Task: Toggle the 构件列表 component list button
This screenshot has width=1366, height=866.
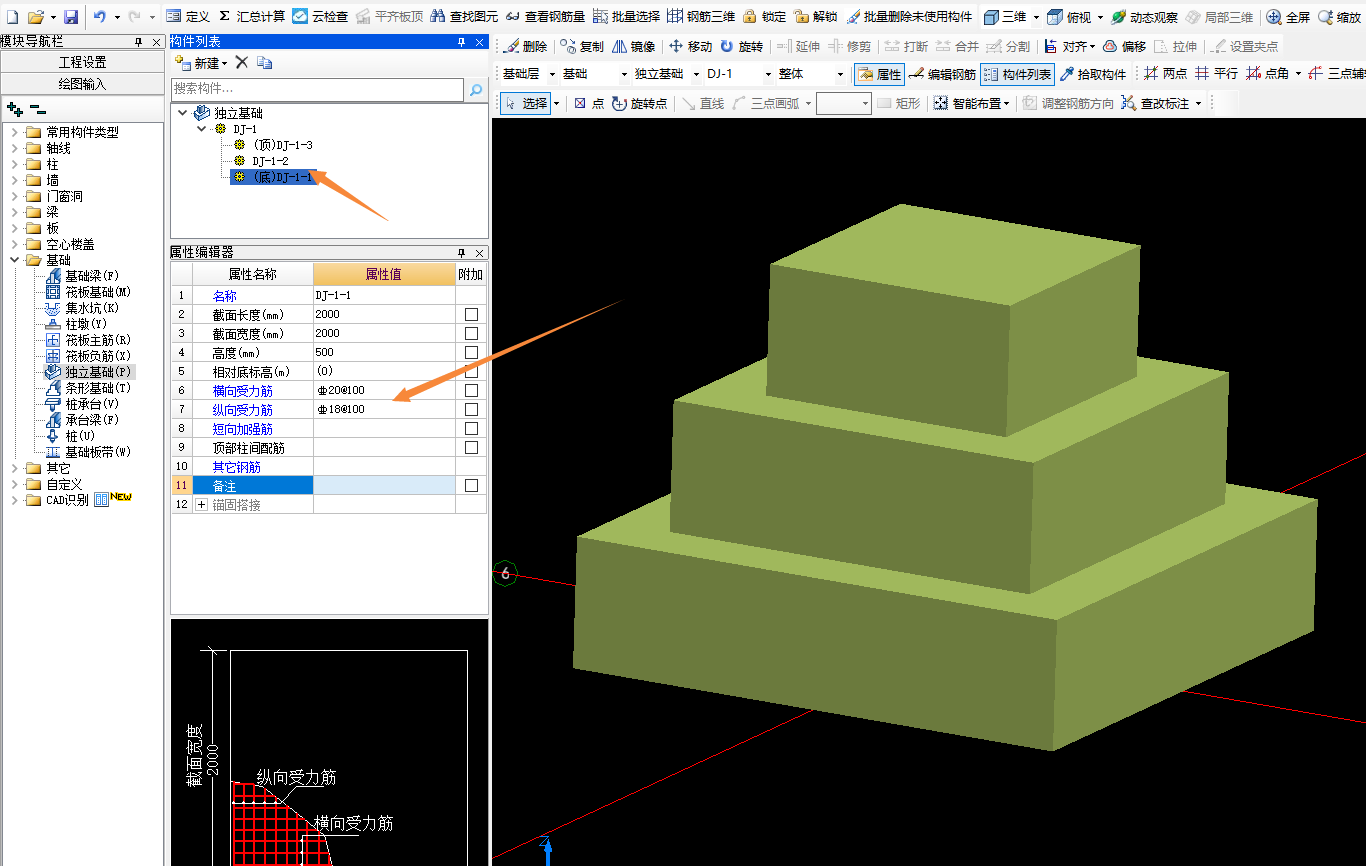Action: 1017,74
